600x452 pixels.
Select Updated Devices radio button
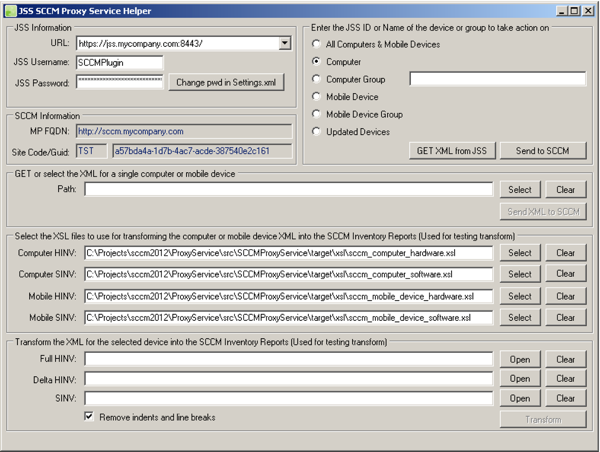tap(316, 132)
